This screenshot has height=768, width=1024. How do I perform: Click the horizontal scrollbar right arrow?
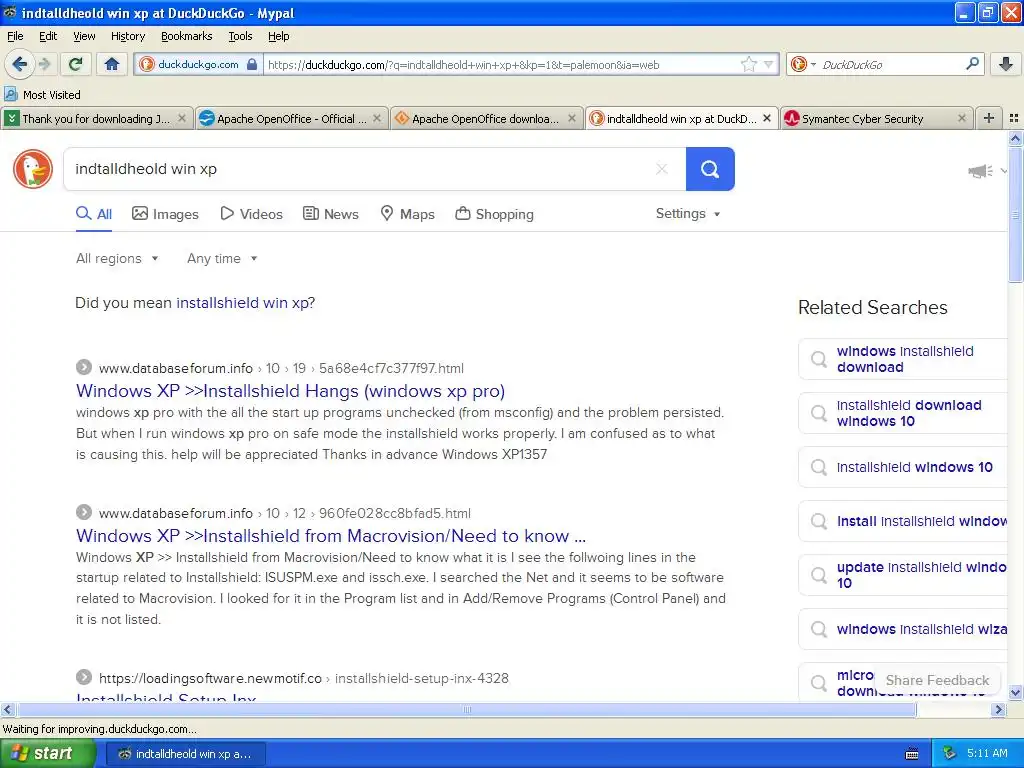tap(998, 709)
